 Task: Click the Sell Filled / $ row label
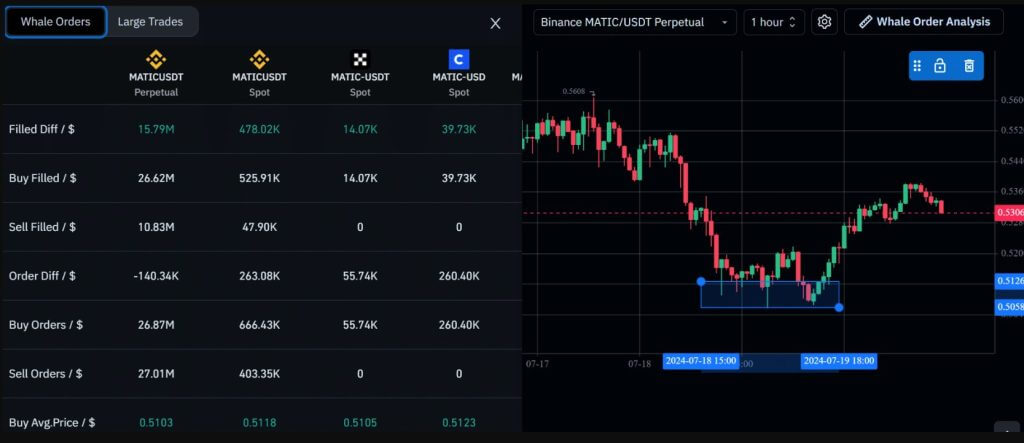(x=42, y=227)
